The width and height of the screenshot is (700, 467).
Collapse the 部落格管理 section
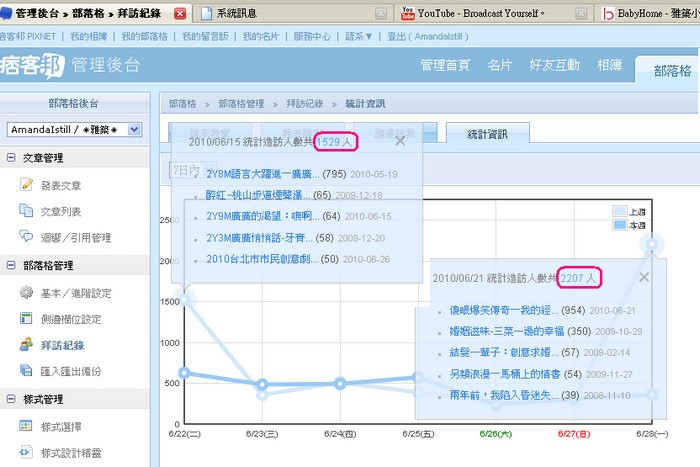click(11, 265)
